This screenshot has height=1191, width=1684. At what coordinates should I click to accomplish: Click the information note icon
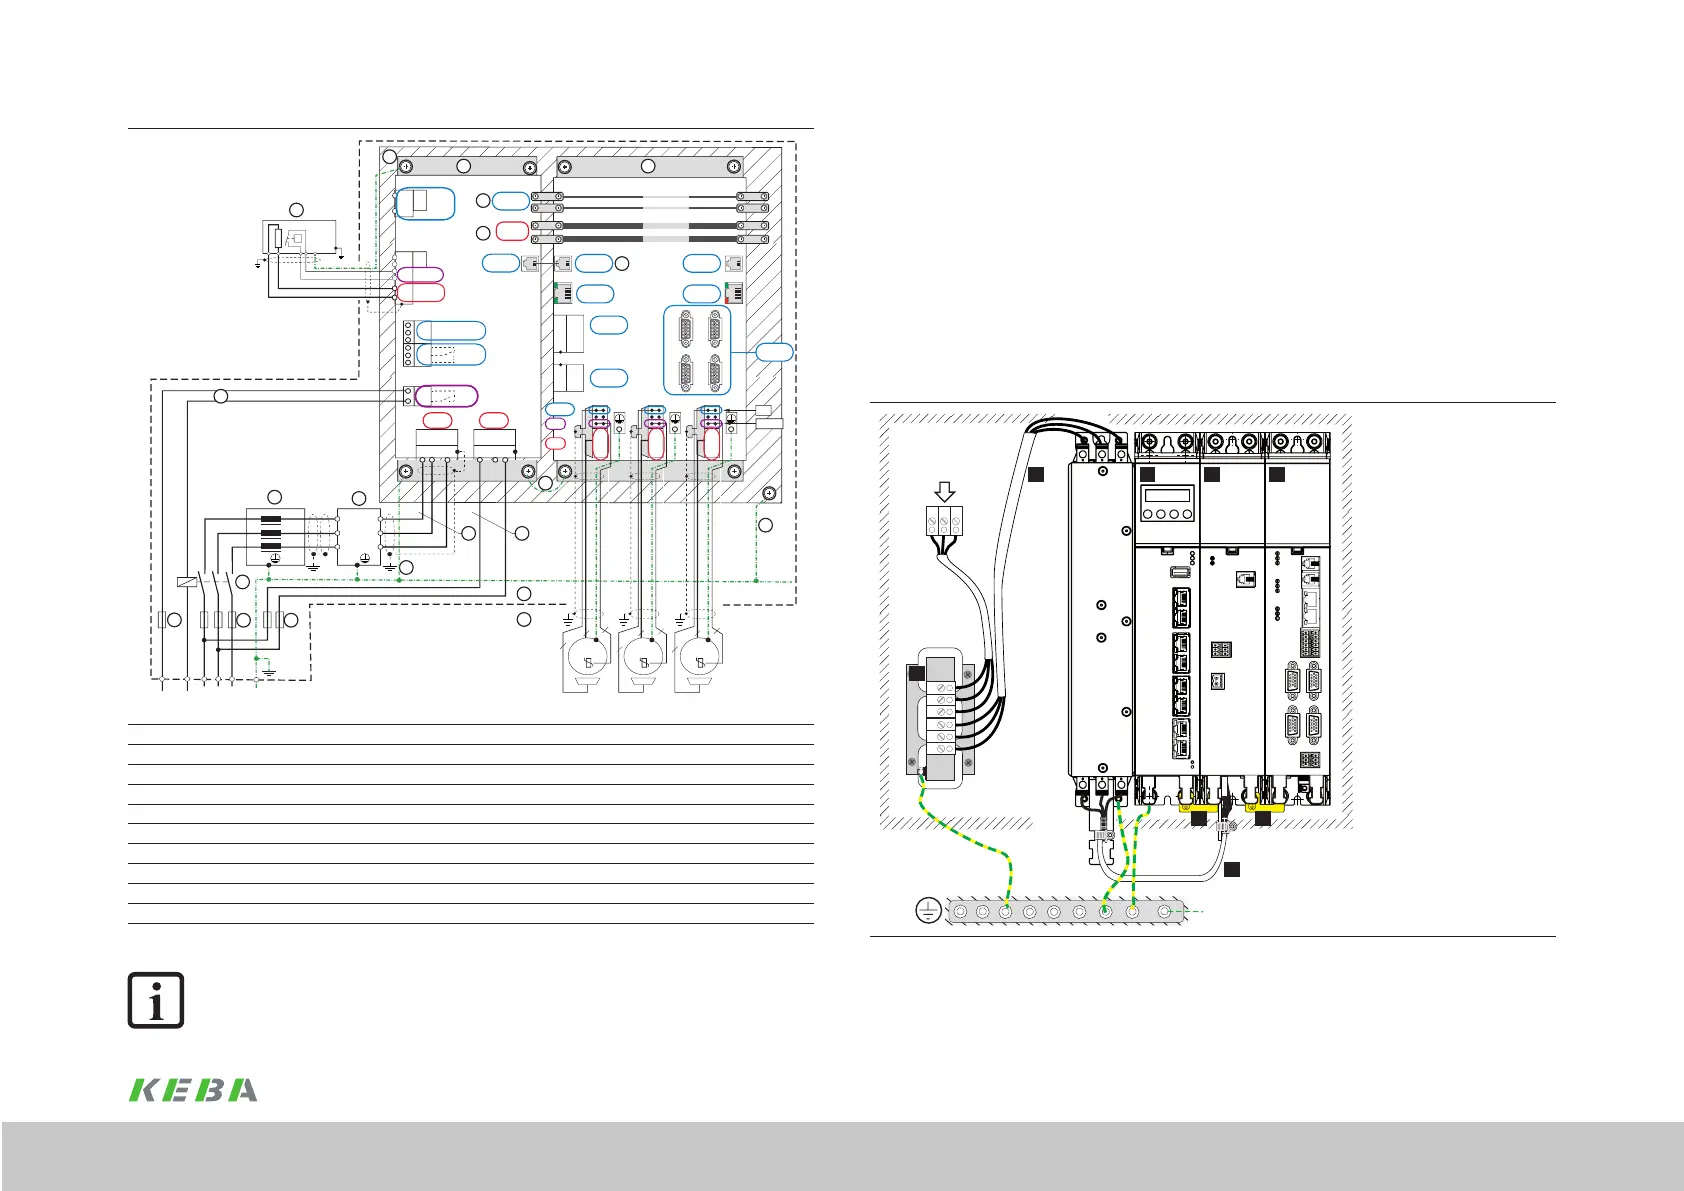click(156, 999)
